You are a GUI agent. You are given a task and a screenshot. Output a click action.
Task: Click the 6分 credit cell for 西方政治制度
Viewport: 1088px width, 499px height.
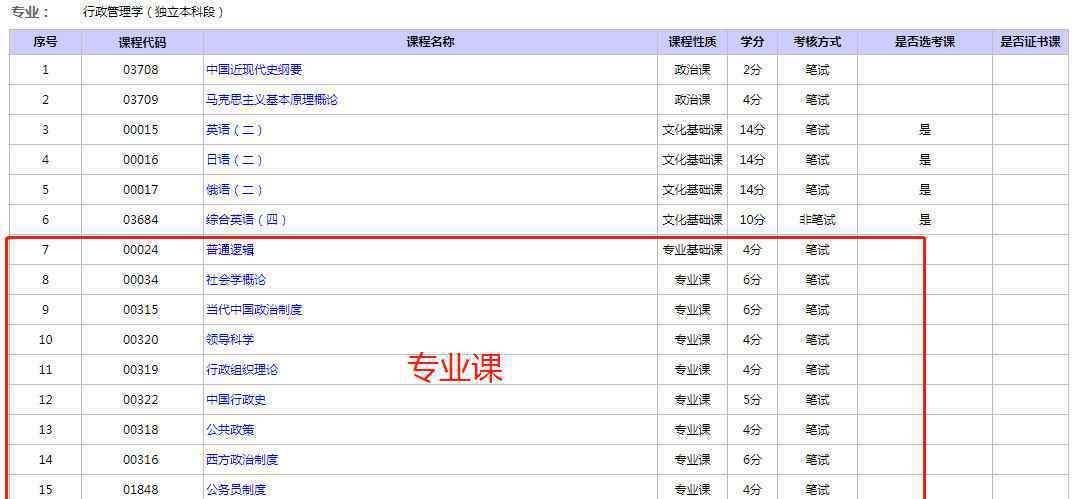pyautogui.click(x=752, y=459)
